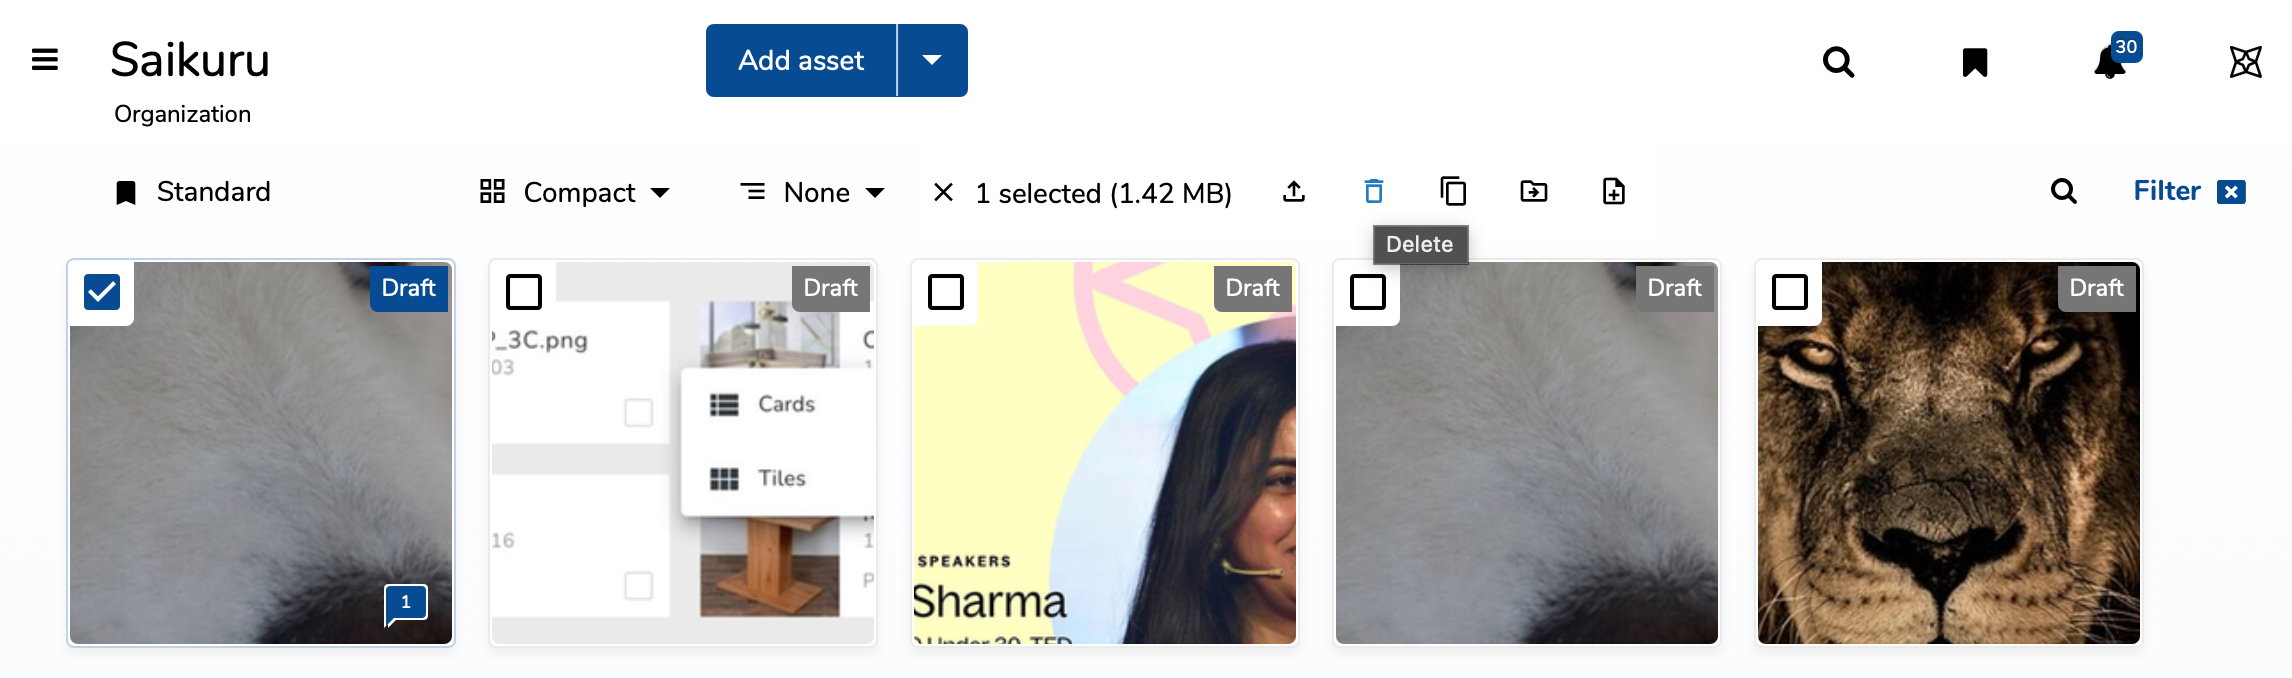Image resolution: width=2292 pixels, height=678 pixels.
Task: Deselect all assets using the X icon
Action: tap(943, 192)
